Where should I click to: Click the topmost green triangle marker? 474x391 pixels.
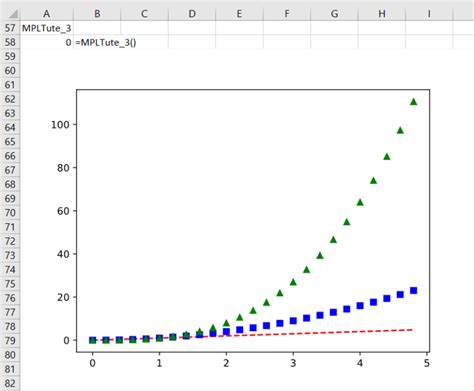414,102
